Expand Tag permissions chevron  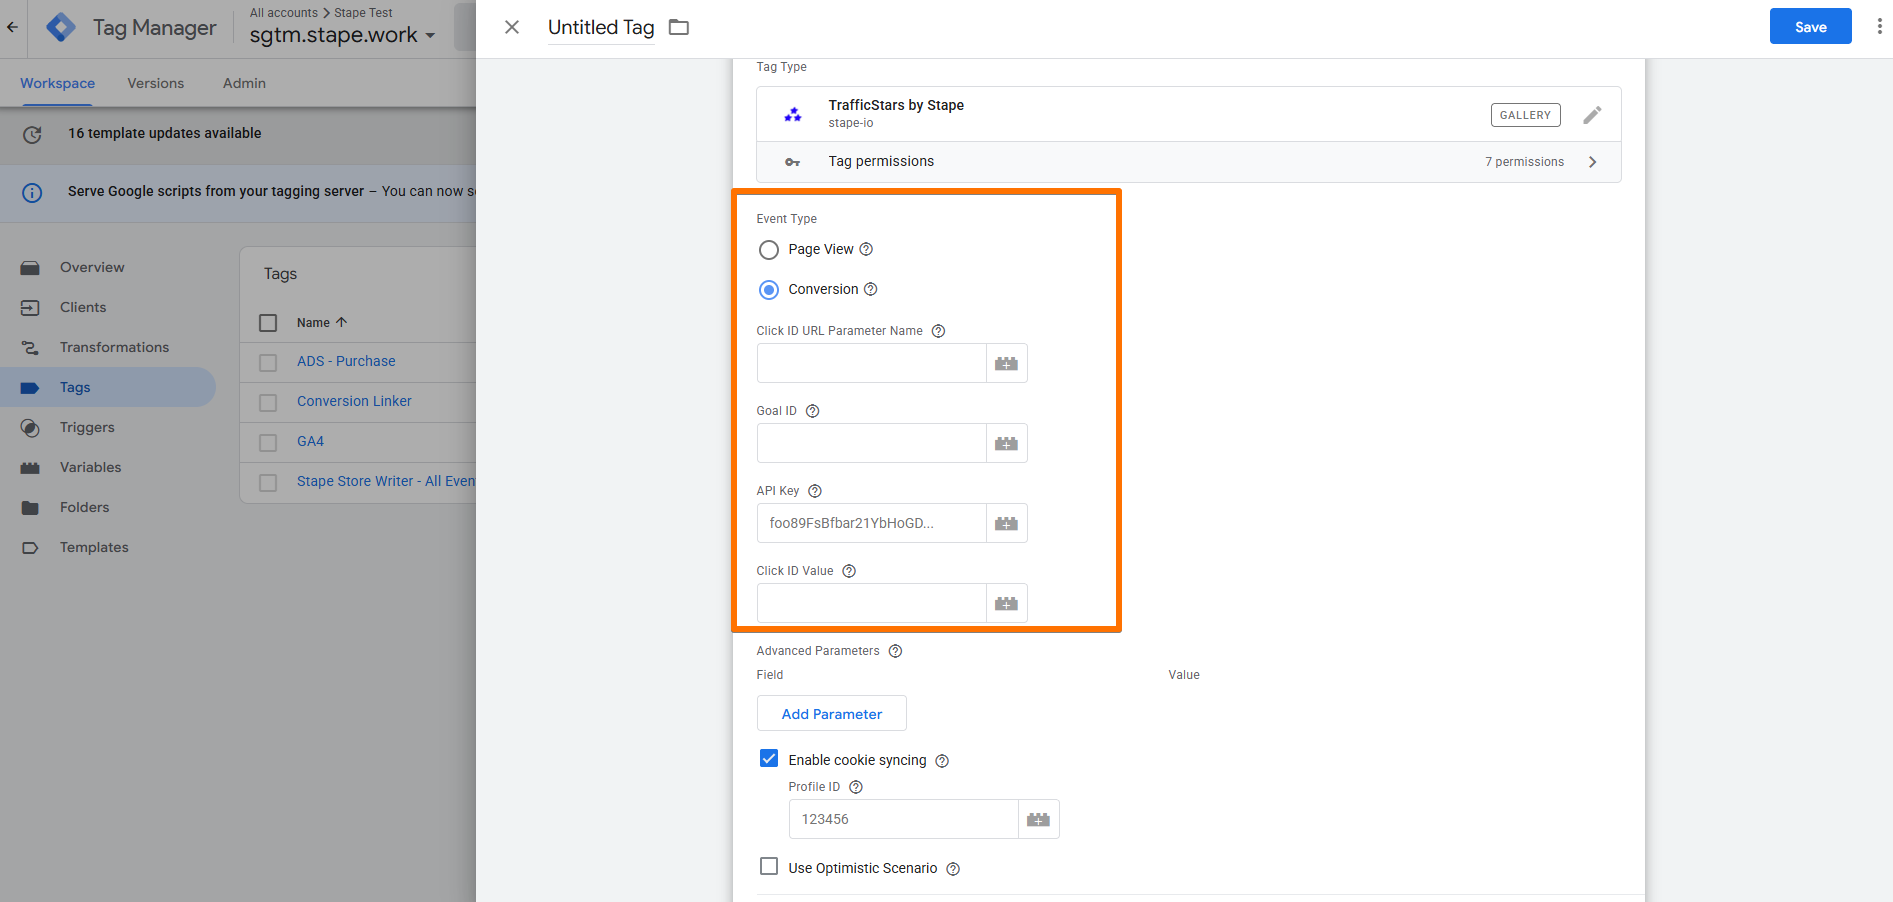1592,162
